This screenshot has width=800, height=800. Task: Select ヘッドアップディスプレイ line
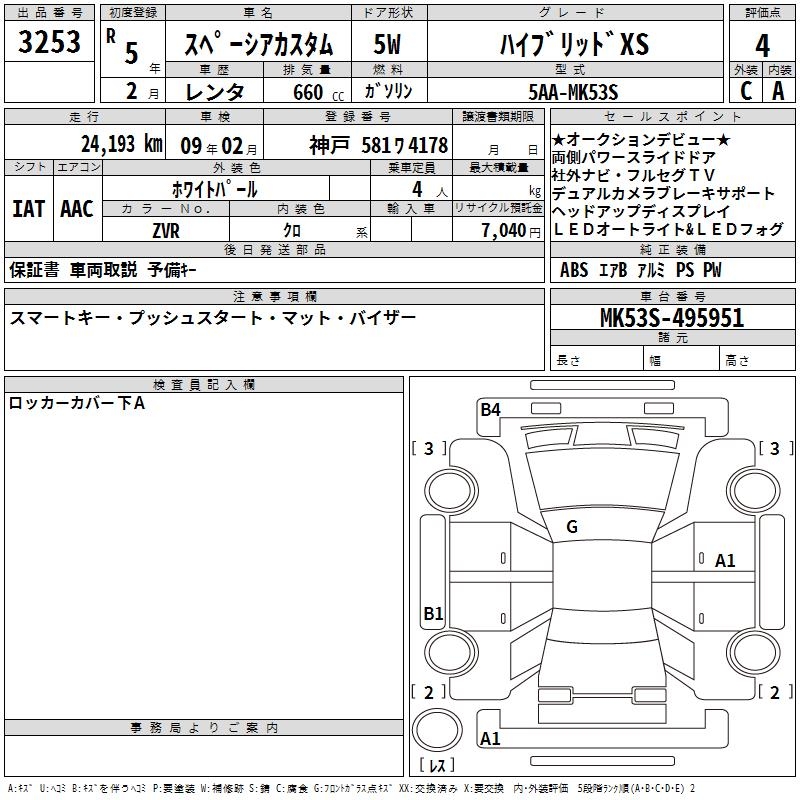(x=641, y=211)
